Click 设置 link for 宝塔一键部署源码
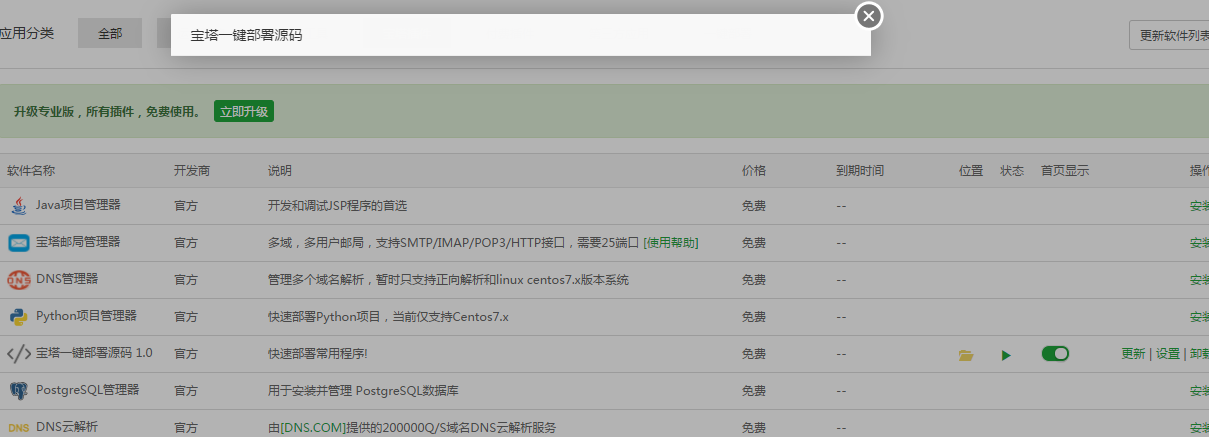This screenshot has width=1209, height=437. coord(1168,354)
